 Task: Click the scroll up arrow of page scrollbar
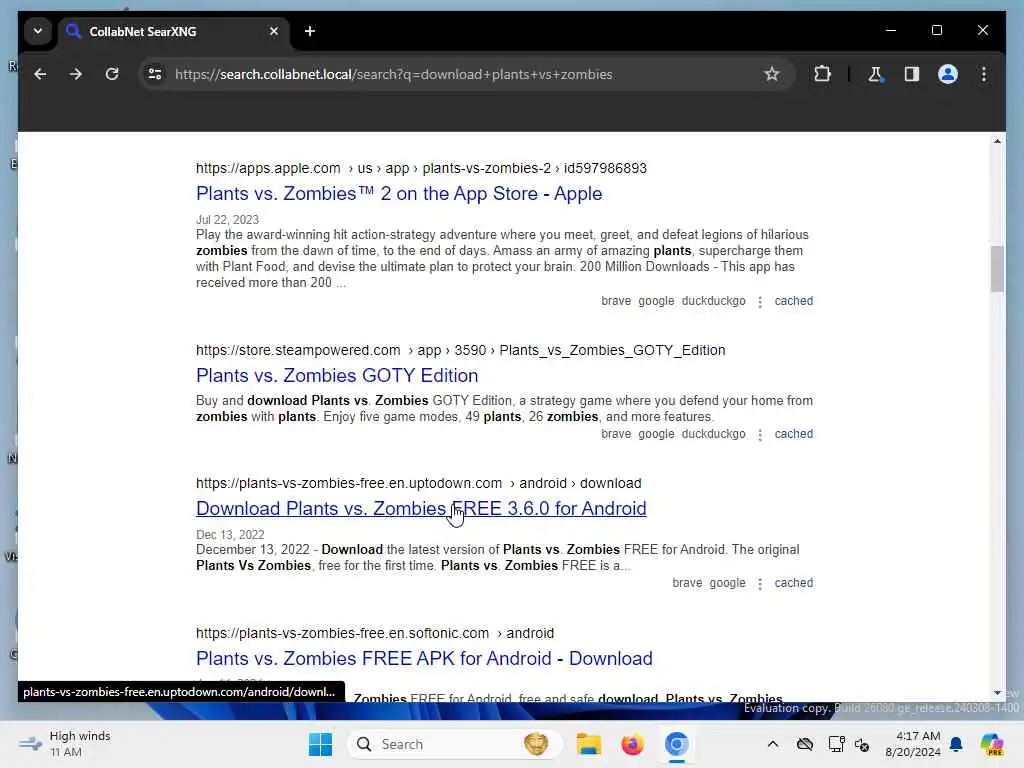pos(997,141)
